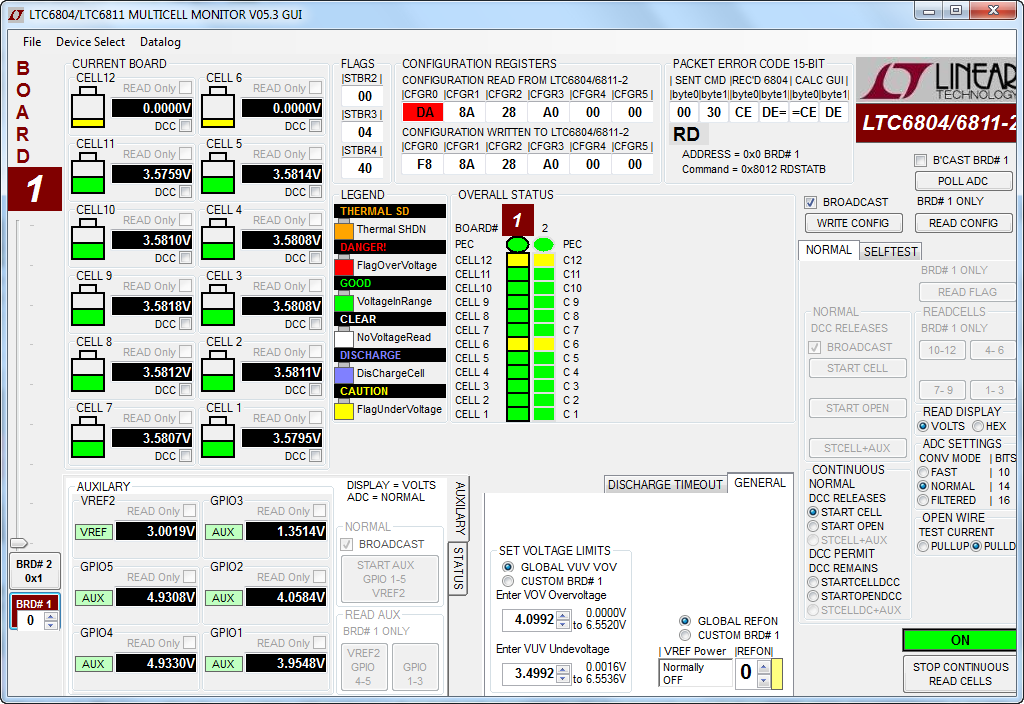Image resolution: width=1024 pixels, height=704 pixels.
Task: Toggle READ Only checkbox for CELL12
Action: 185,88
